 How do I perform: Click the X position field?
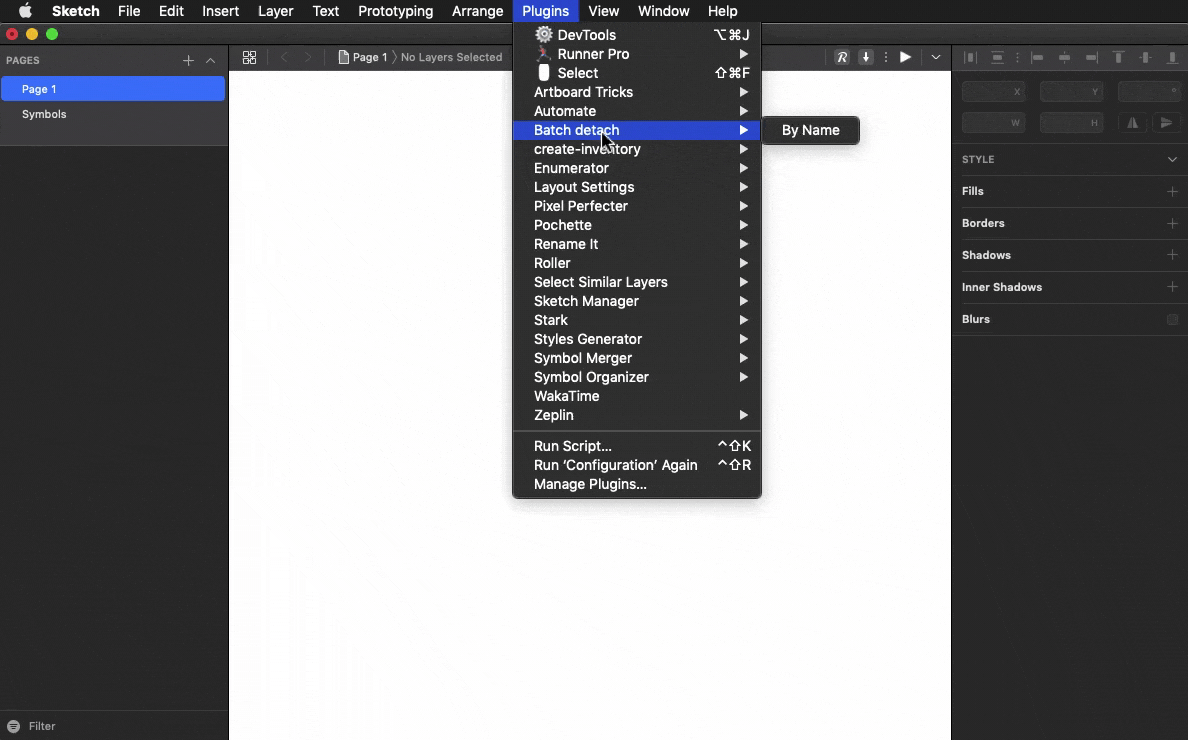(993, 92)
